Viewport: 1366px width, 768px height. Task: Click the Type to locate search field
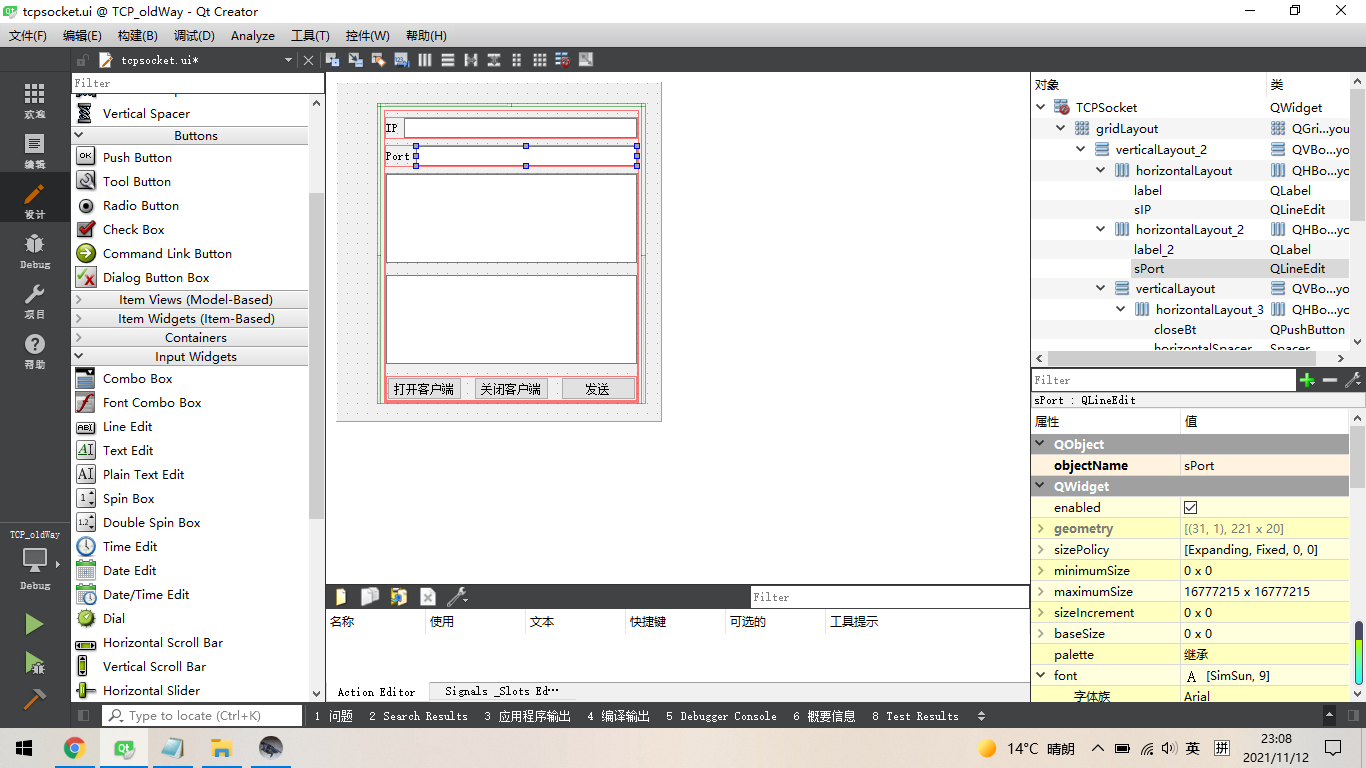[x=202, y=716]
